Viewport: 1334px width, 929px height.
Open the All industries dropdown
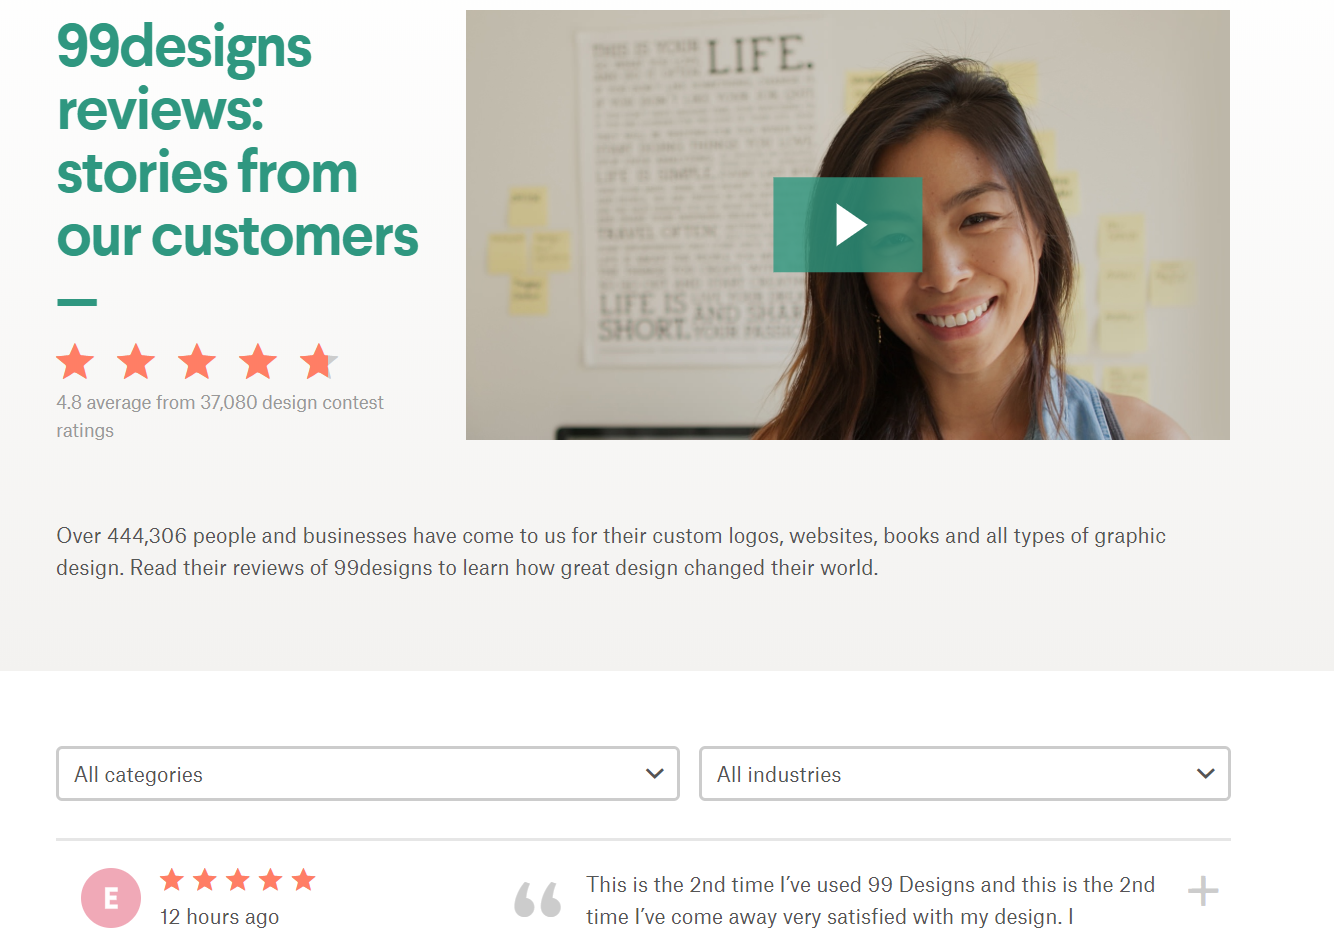(965, 773)
